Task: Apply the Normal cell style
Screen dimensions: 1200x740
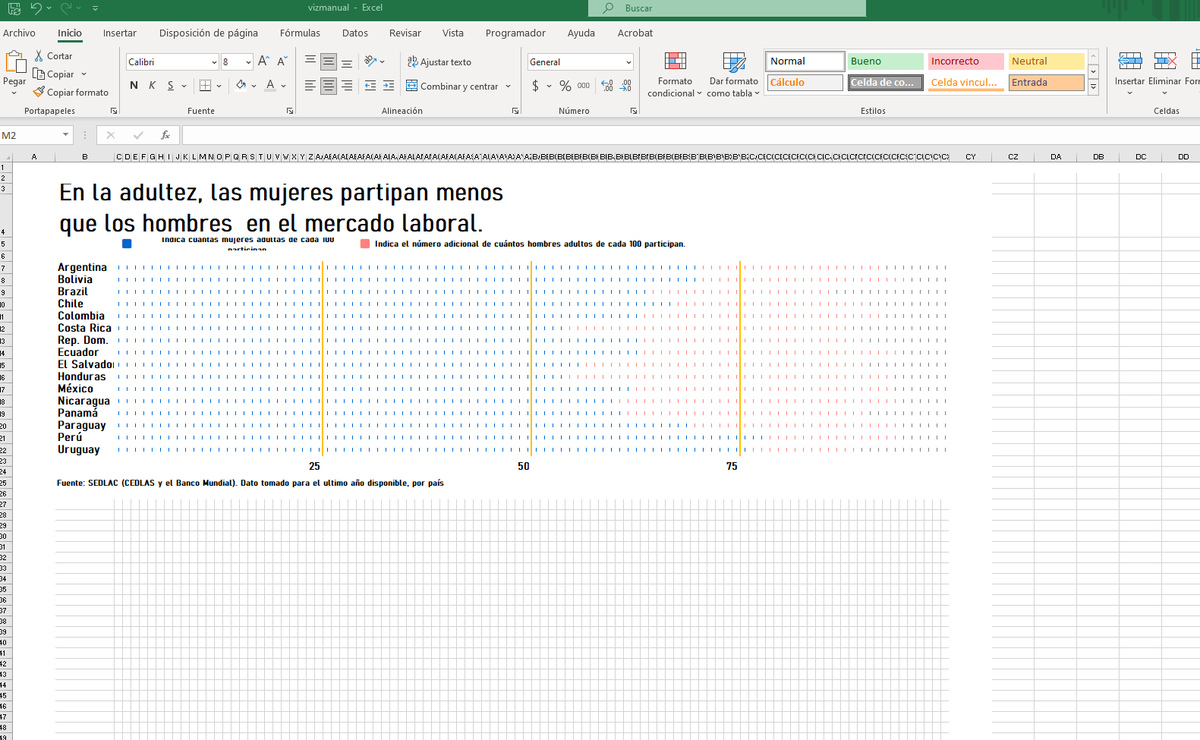Action: [805, 61]
